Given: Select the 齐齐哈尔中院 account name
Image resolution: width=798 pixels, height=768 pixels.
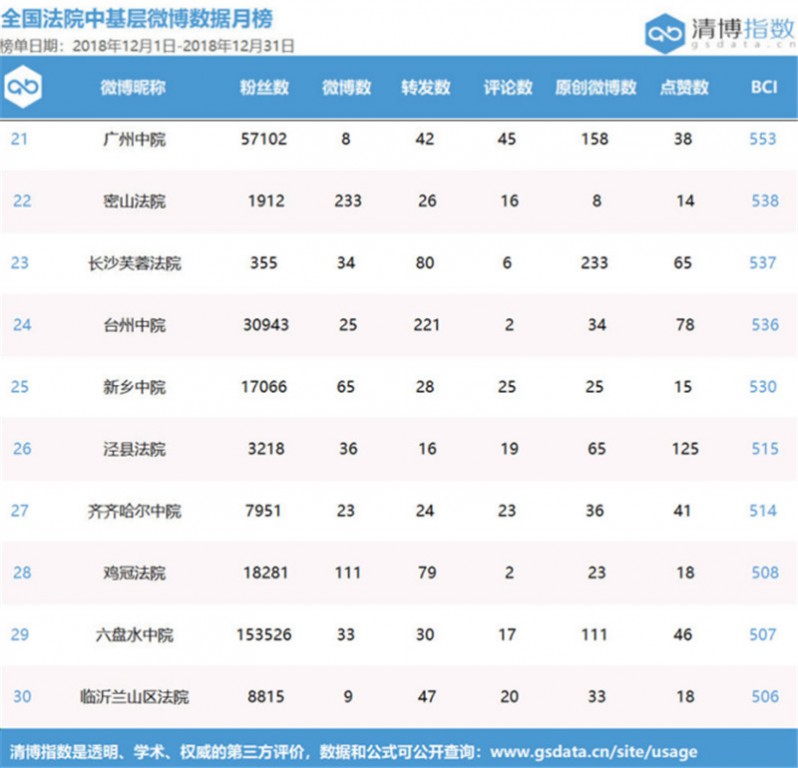Looking at the screenshot, I should [x=134, y=510].
